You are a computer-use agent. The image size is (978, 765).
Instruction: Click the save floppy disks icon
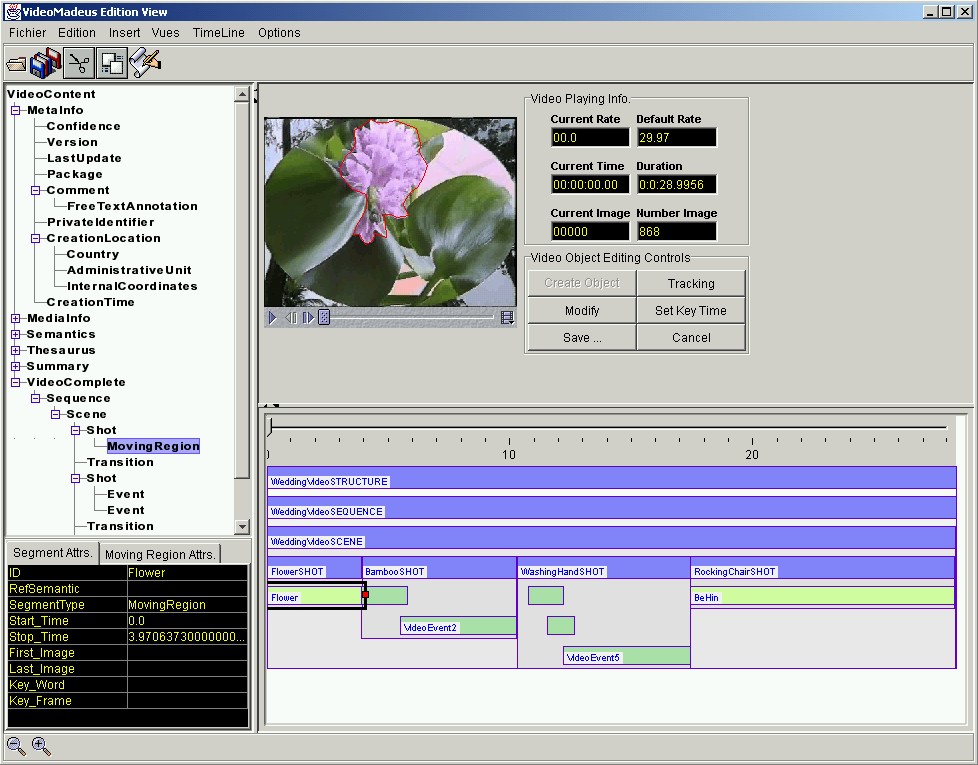point(46,63)
